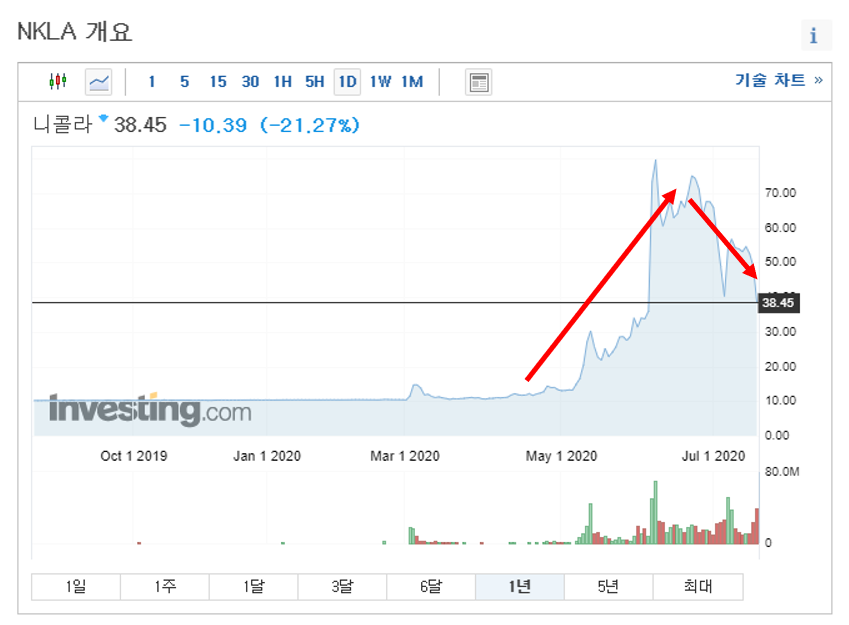This screenshot has width=849, height=625.
Task: Click the 니콜라 stock name label
Action: point(63,125)
